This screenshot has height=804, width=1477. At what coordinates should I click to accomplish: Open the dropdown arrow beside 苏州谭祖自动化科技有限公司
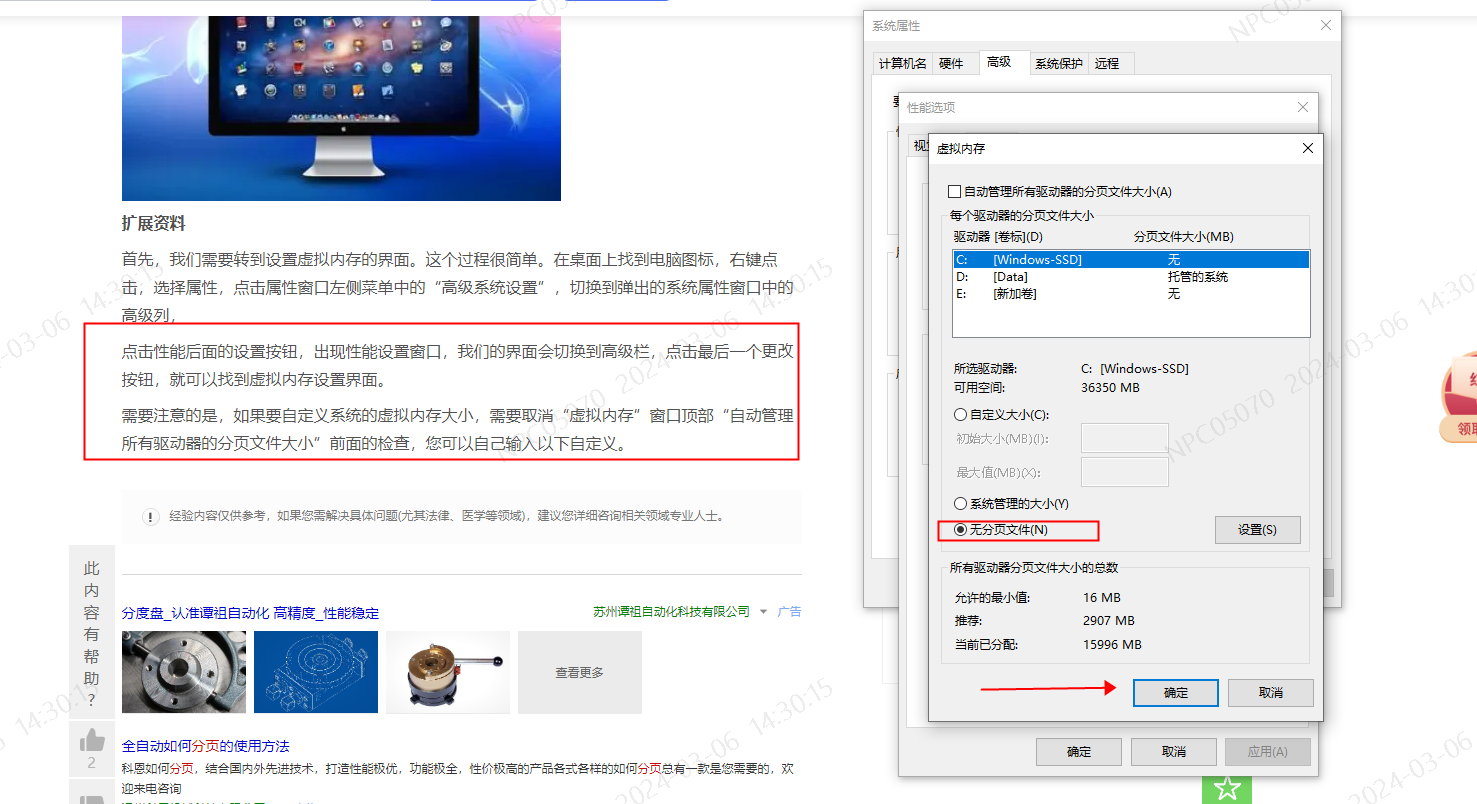point(763,612)
